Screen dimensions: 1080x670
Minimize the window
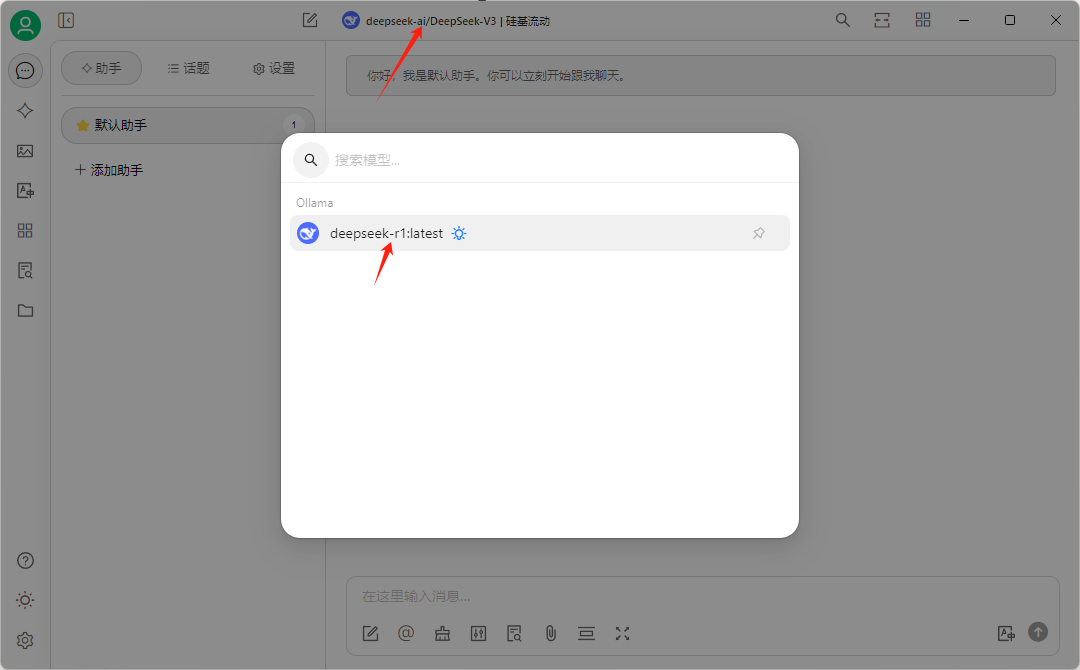click(964, 21)
